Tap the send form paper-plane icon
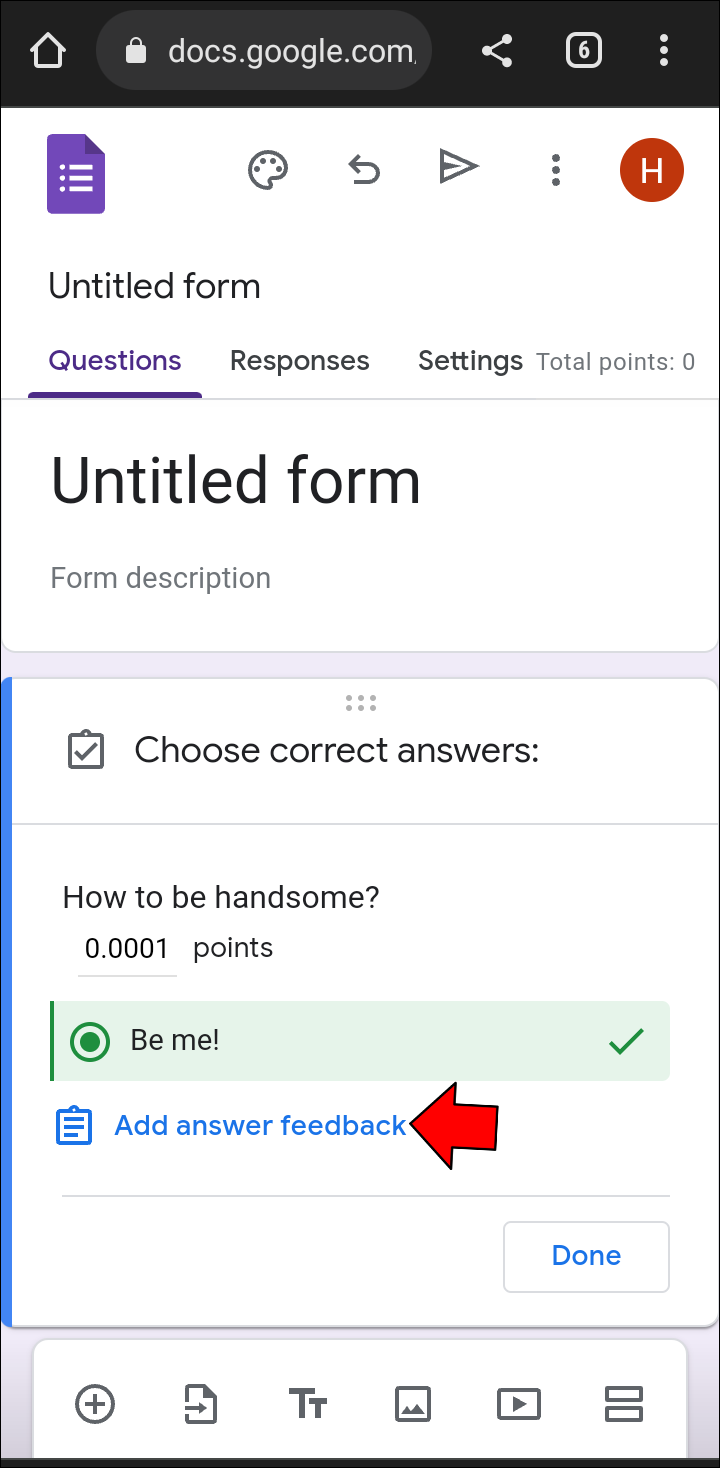720x1468 pixels. (x=459, y=168)
